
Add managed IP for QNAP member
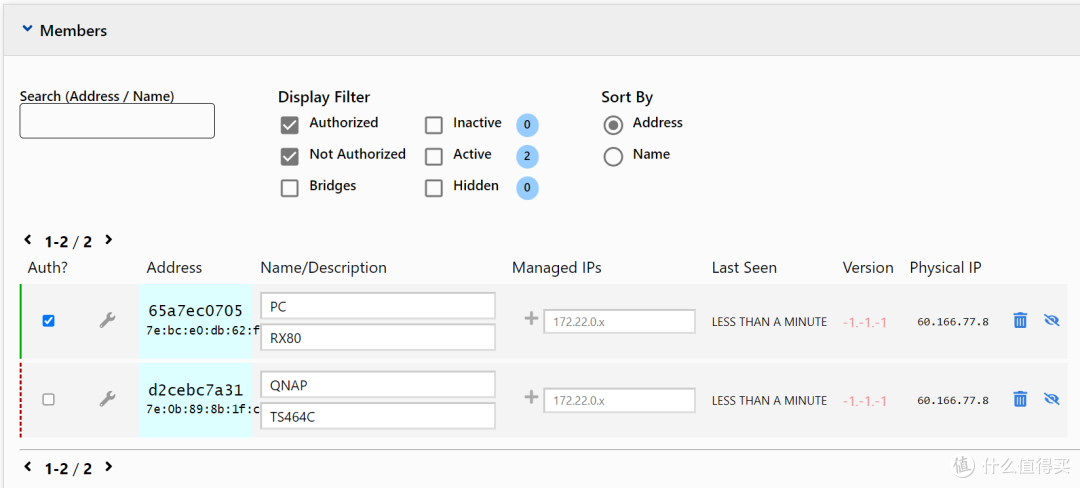click(531, 398)
